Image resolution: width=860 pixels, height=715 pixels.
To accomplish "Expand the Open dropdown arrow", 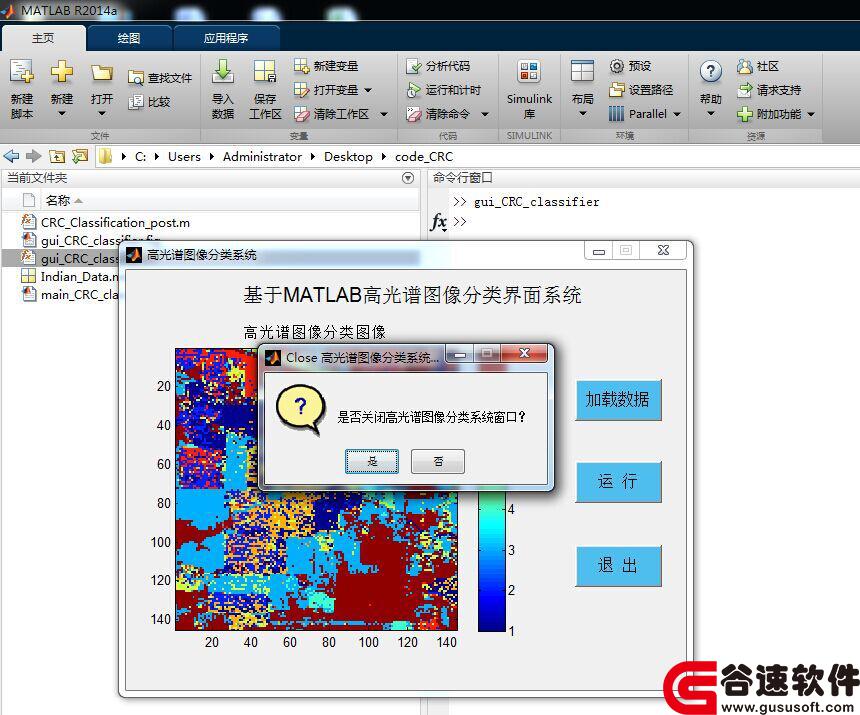I will click(x=102, y=114).
